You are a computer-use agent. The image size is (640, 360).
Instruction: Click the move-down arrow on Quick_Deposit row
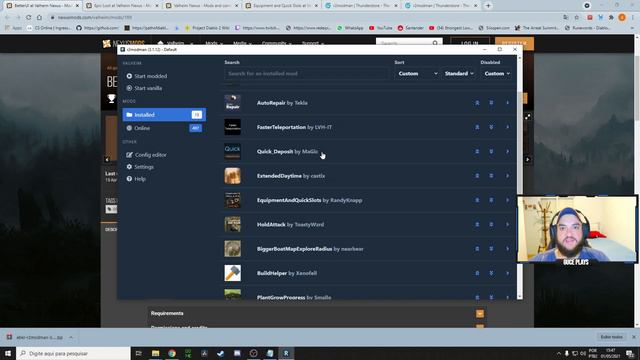coord(491,151)
